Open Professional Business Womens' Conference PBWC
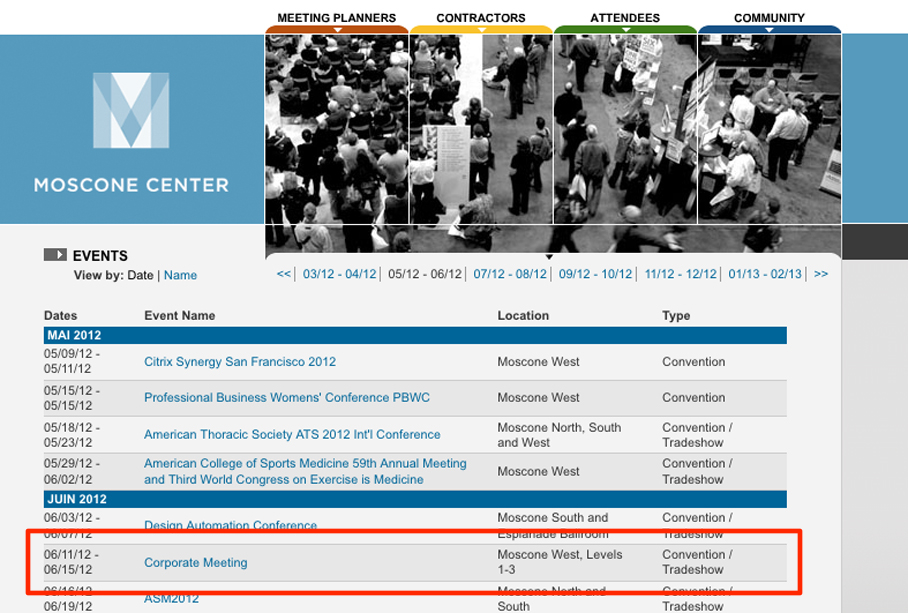The width and height of the screenshot is (908, 613). coord(287,398)
